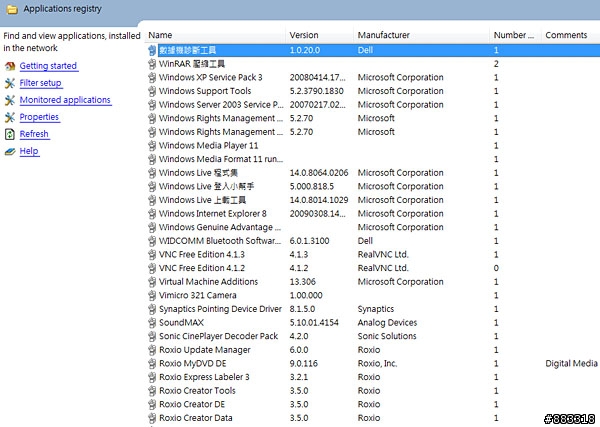Click the Synaptics manufacturer cell

click(376, 309)
